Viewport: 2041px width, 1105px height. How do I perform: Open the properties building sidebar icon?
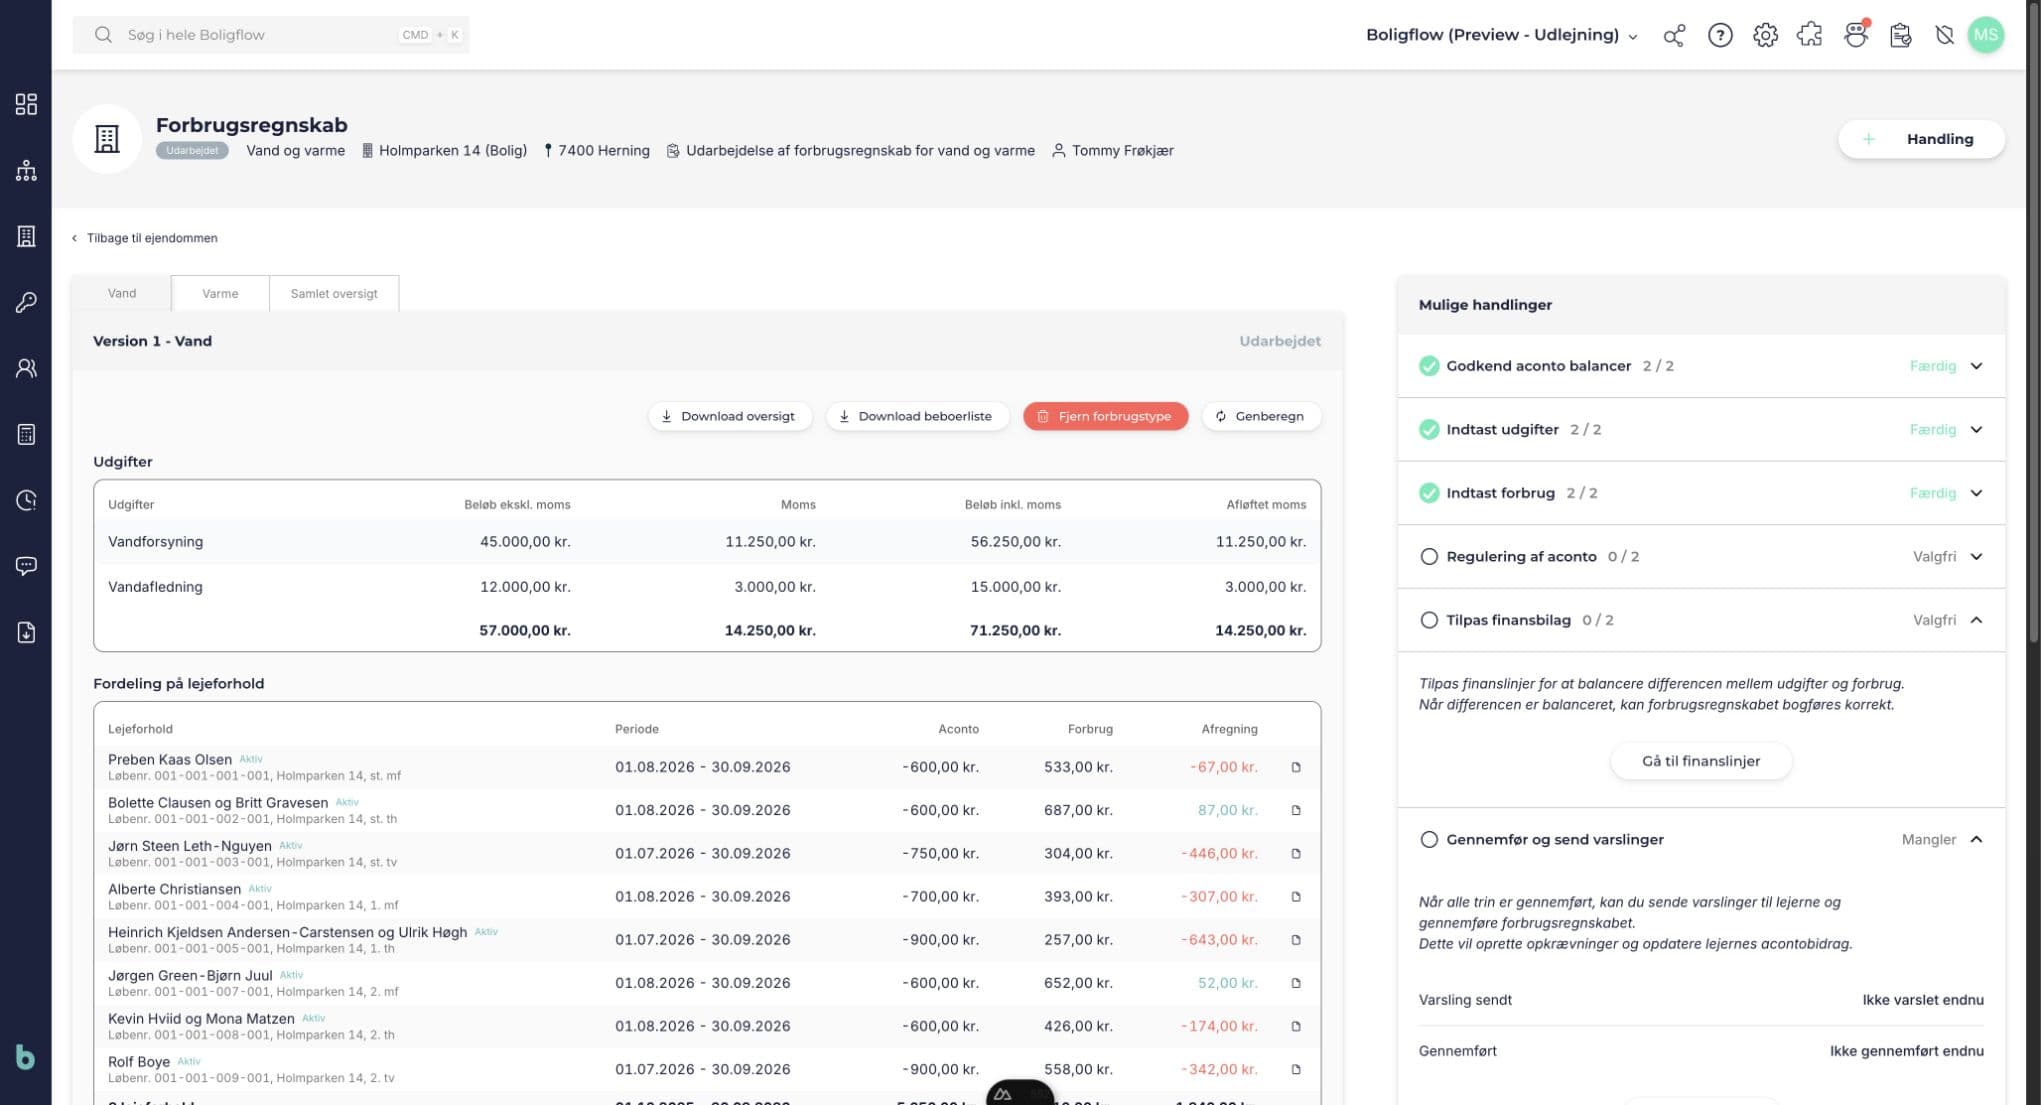coord(26,236)
